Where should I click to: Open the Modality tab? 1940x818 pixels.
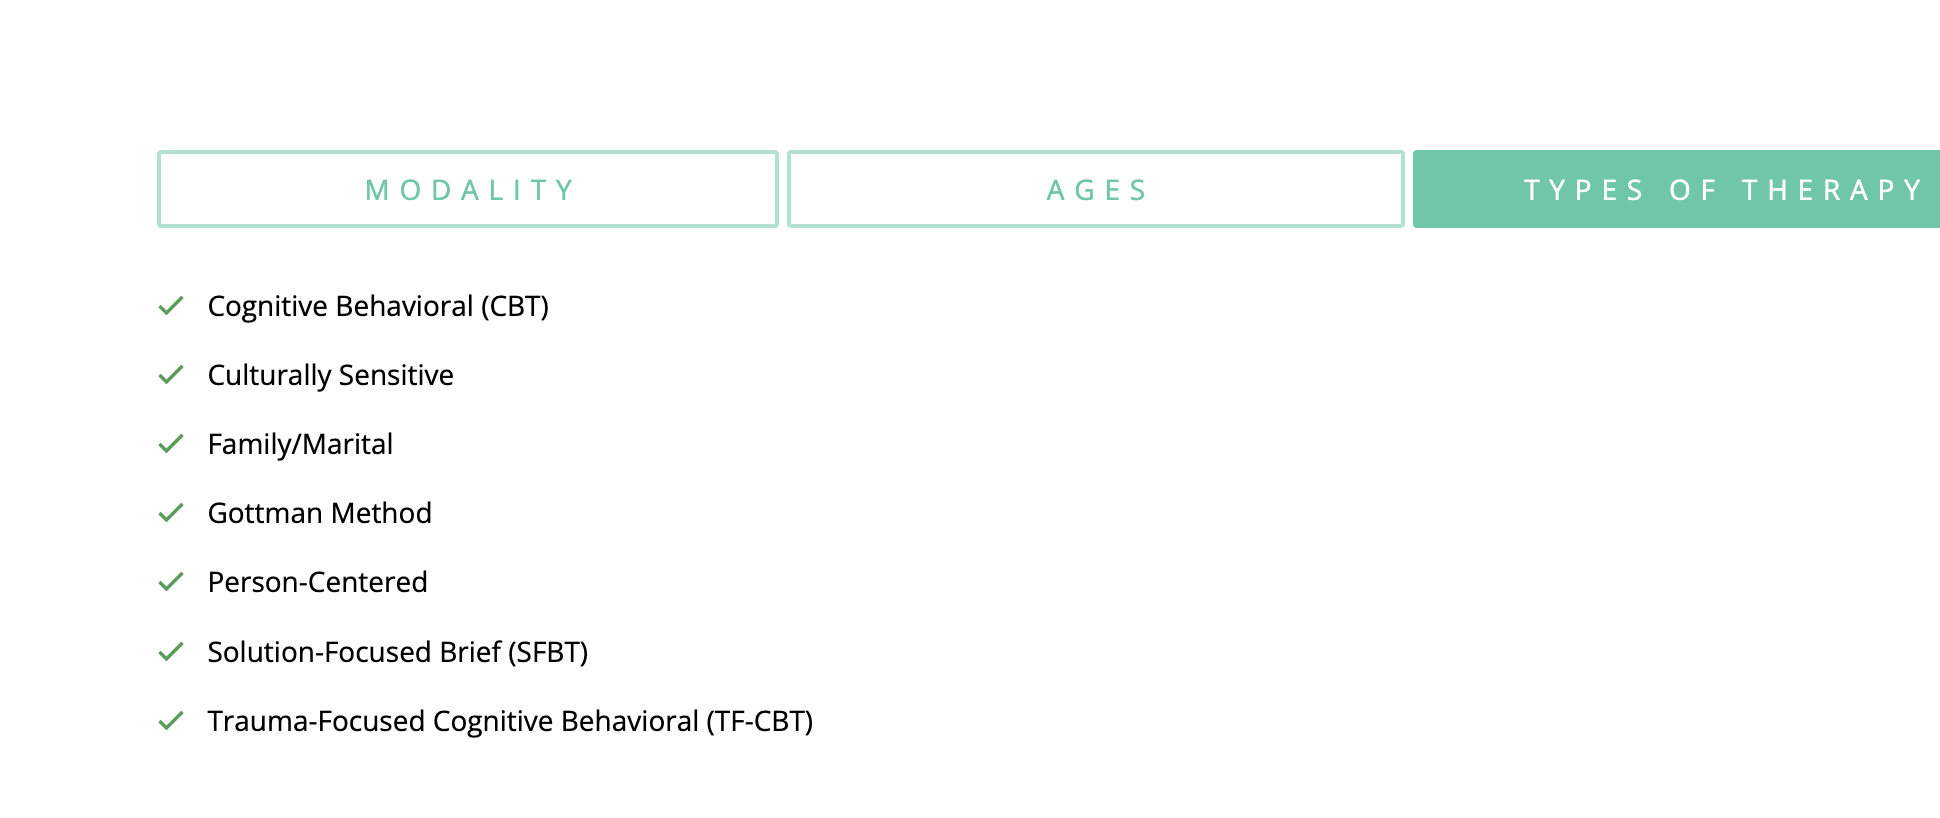point(468,189)
